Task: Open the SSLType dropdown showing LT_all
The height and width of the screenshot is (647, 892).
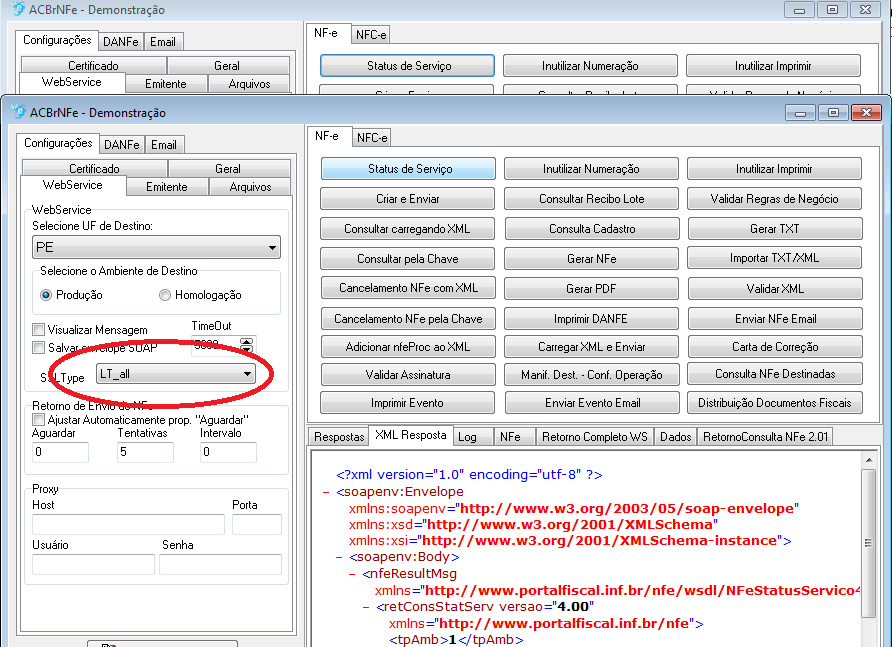Action: coord(176,374)
